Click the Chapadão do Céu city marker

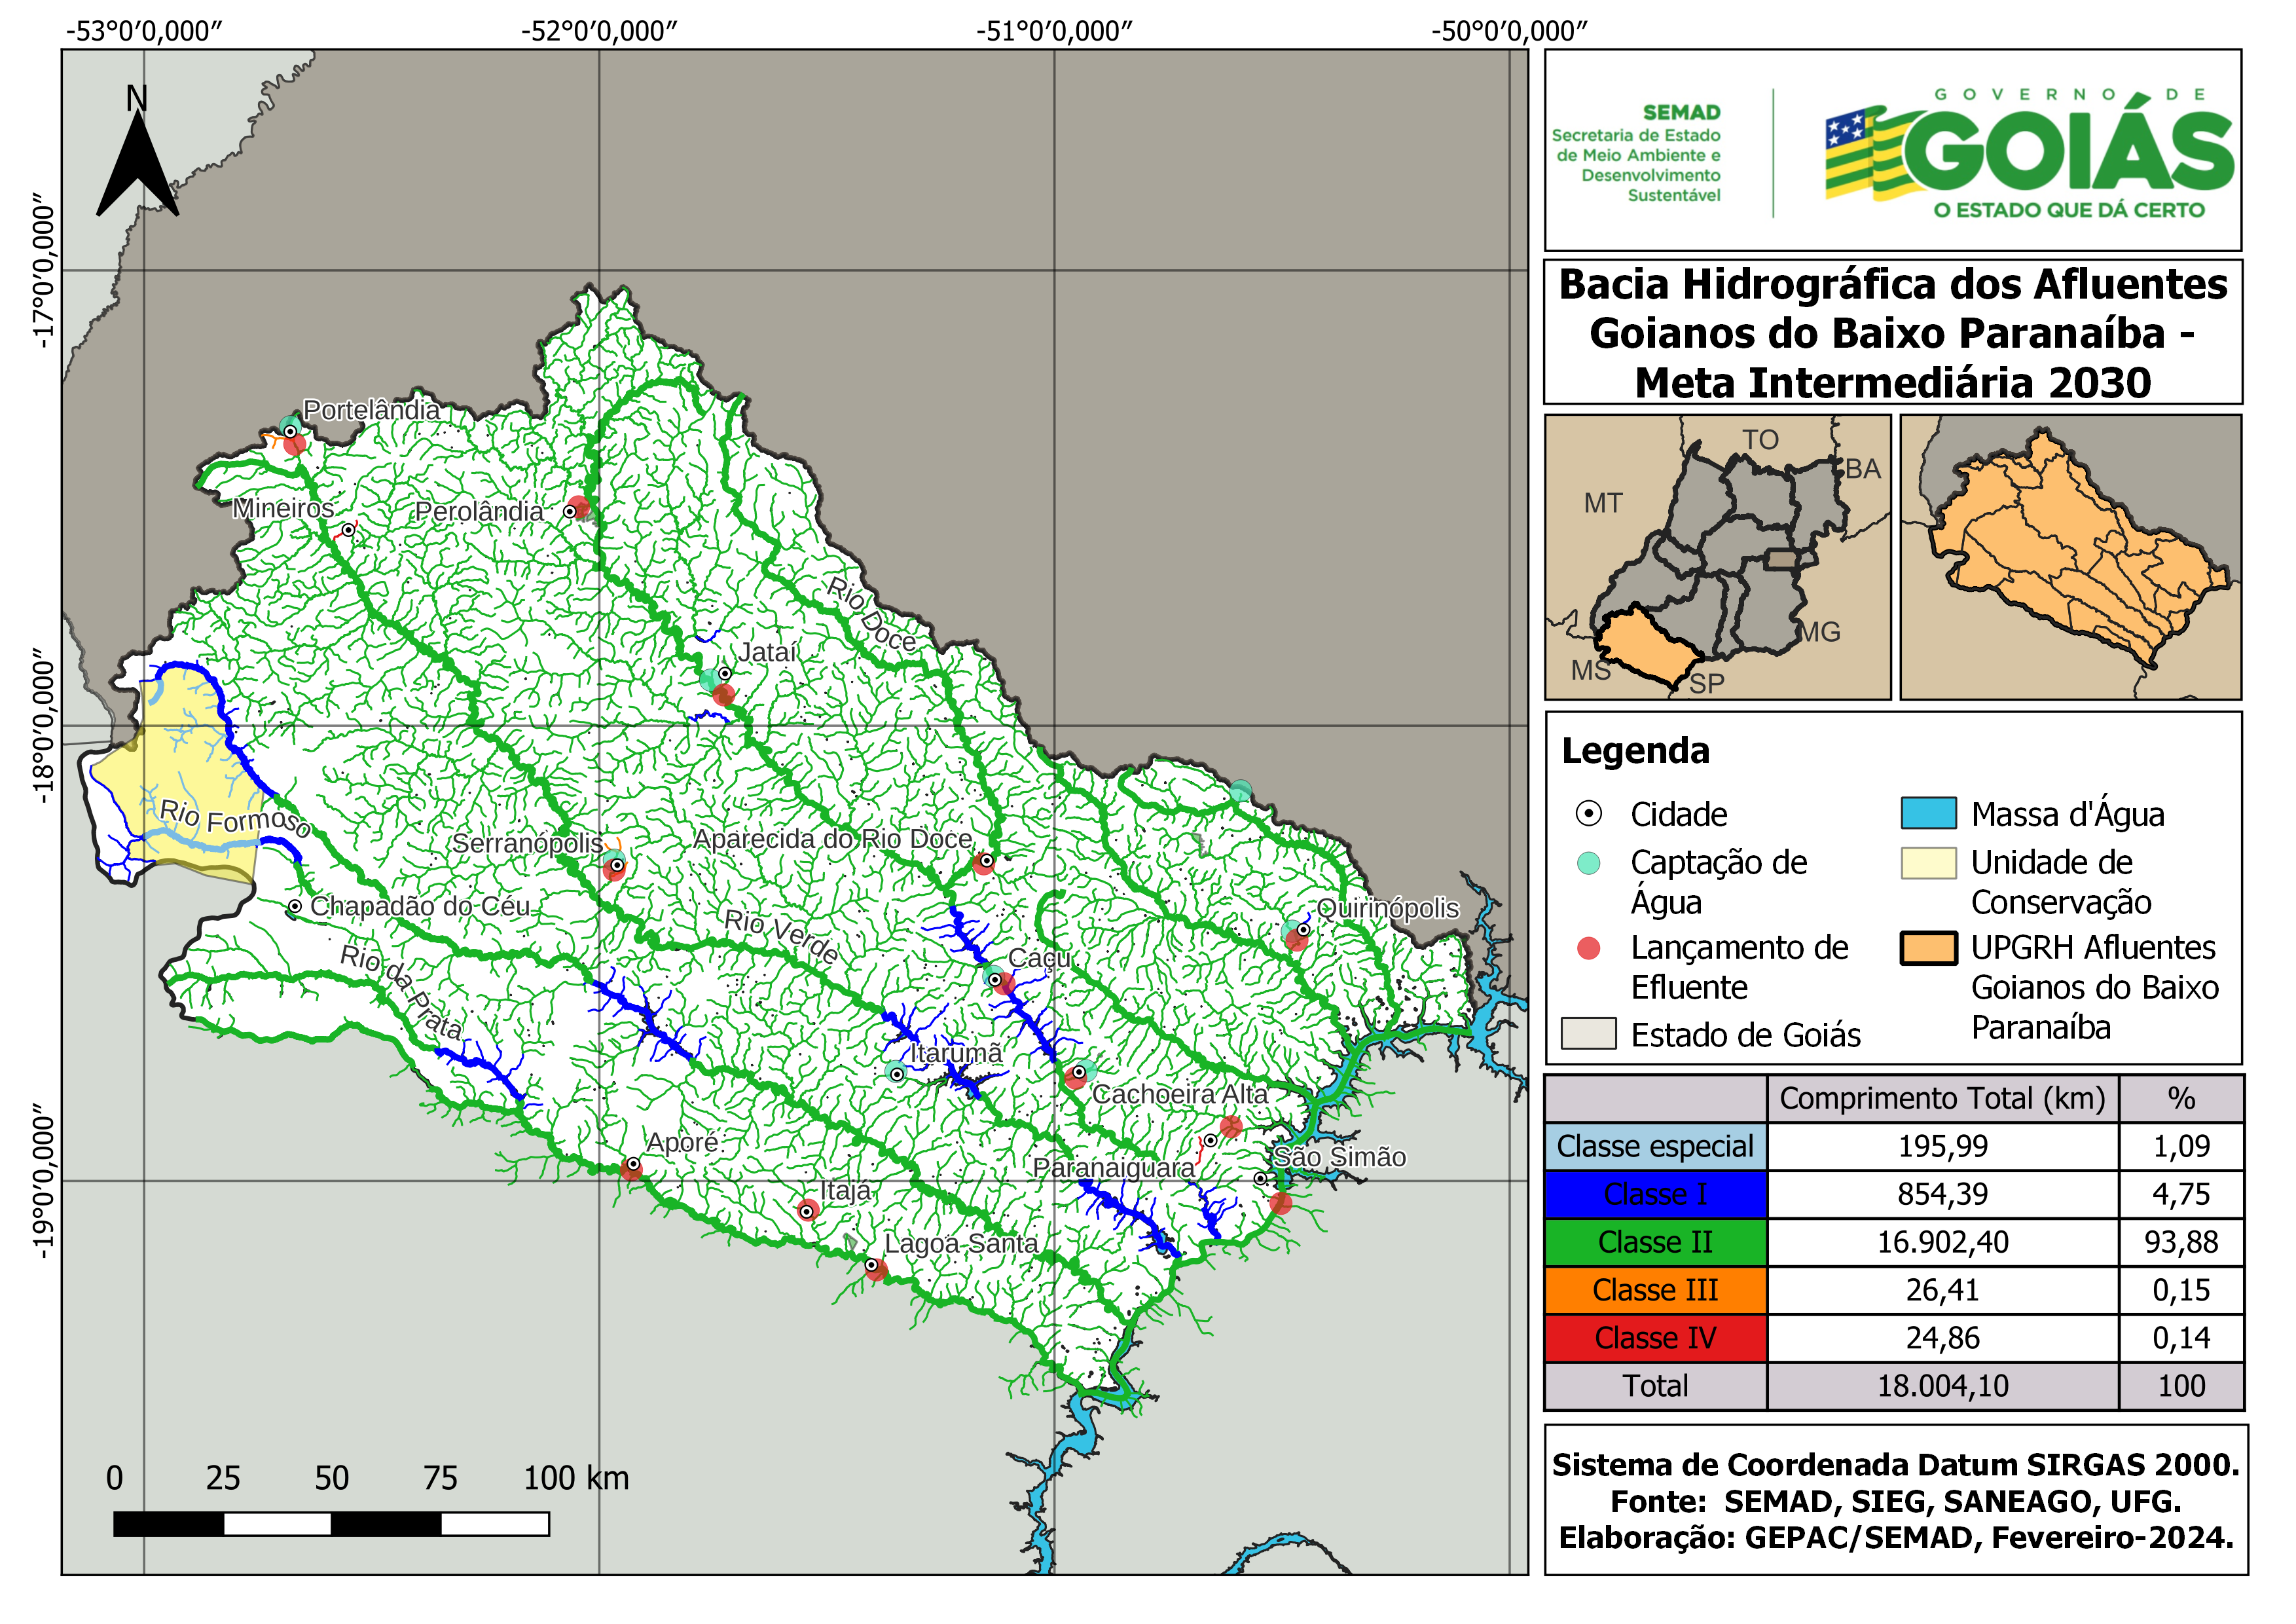click(295, 906)
